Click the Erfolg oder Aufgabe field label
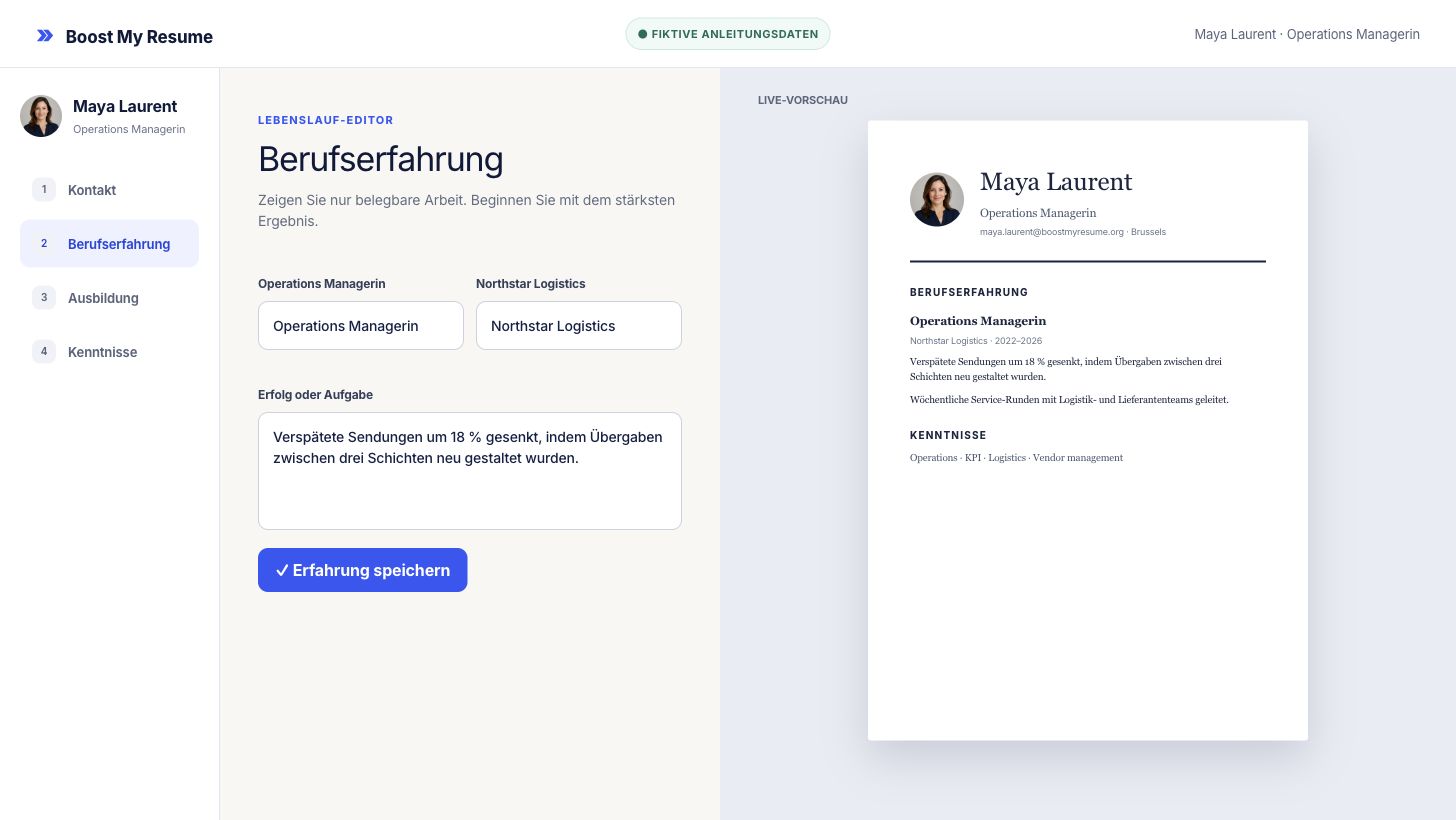This screenshot has height=820, width=1456. 315,395
